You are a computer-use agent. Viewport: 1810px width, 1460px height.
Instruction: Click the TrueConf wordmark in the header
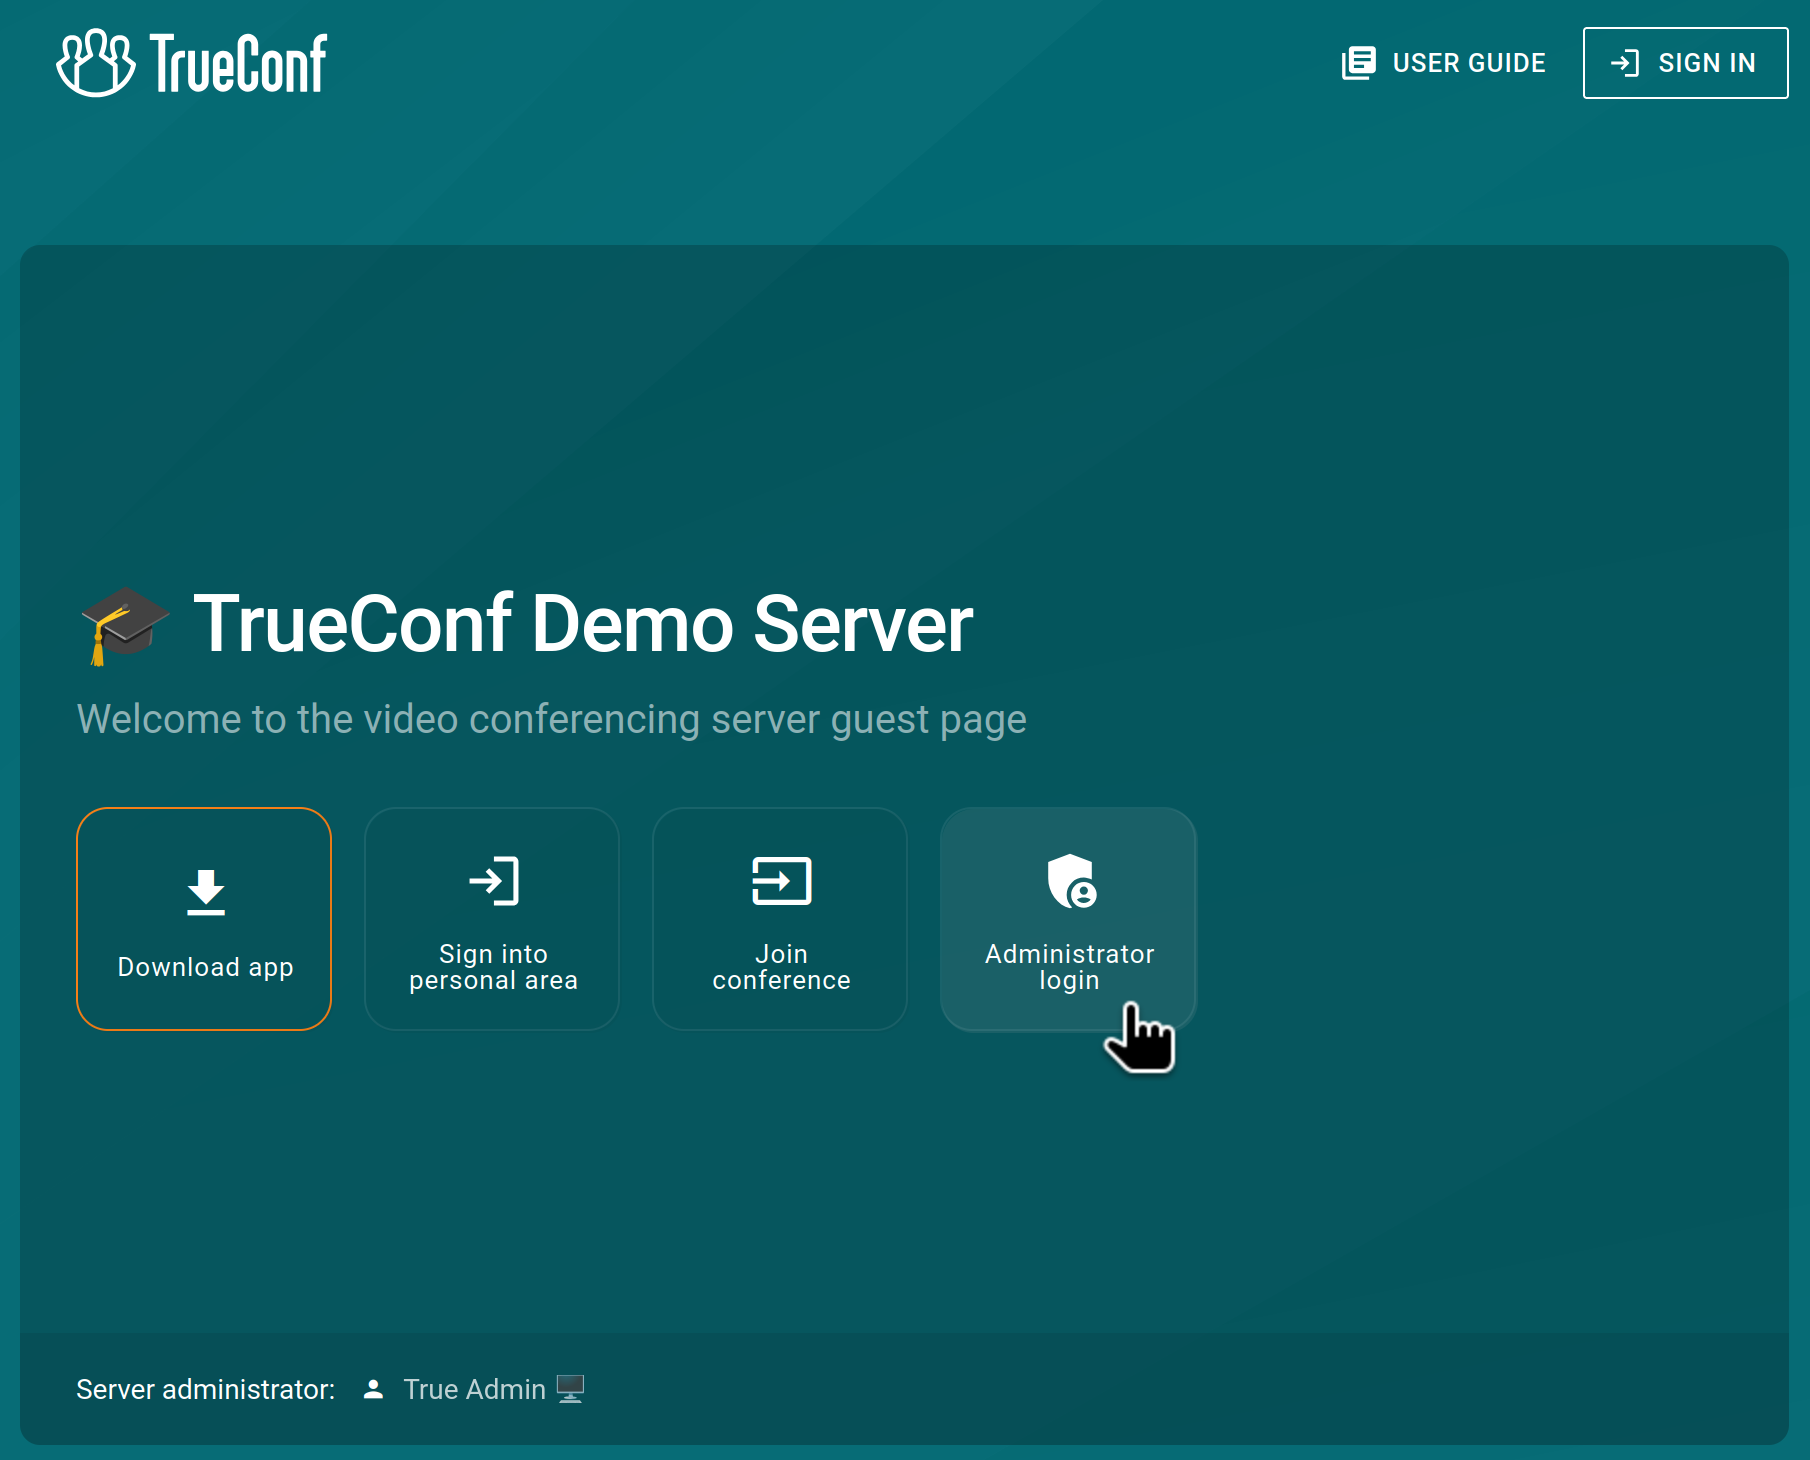[238, 63]
